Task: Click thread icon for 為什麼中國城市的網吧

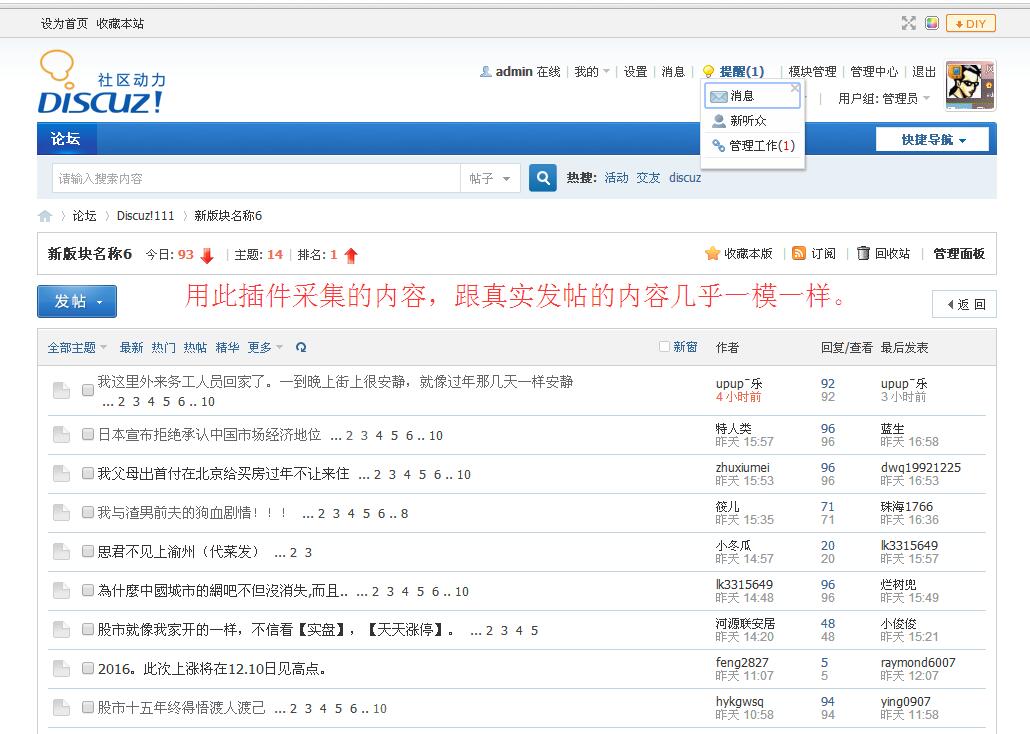Action: (62, 591)
